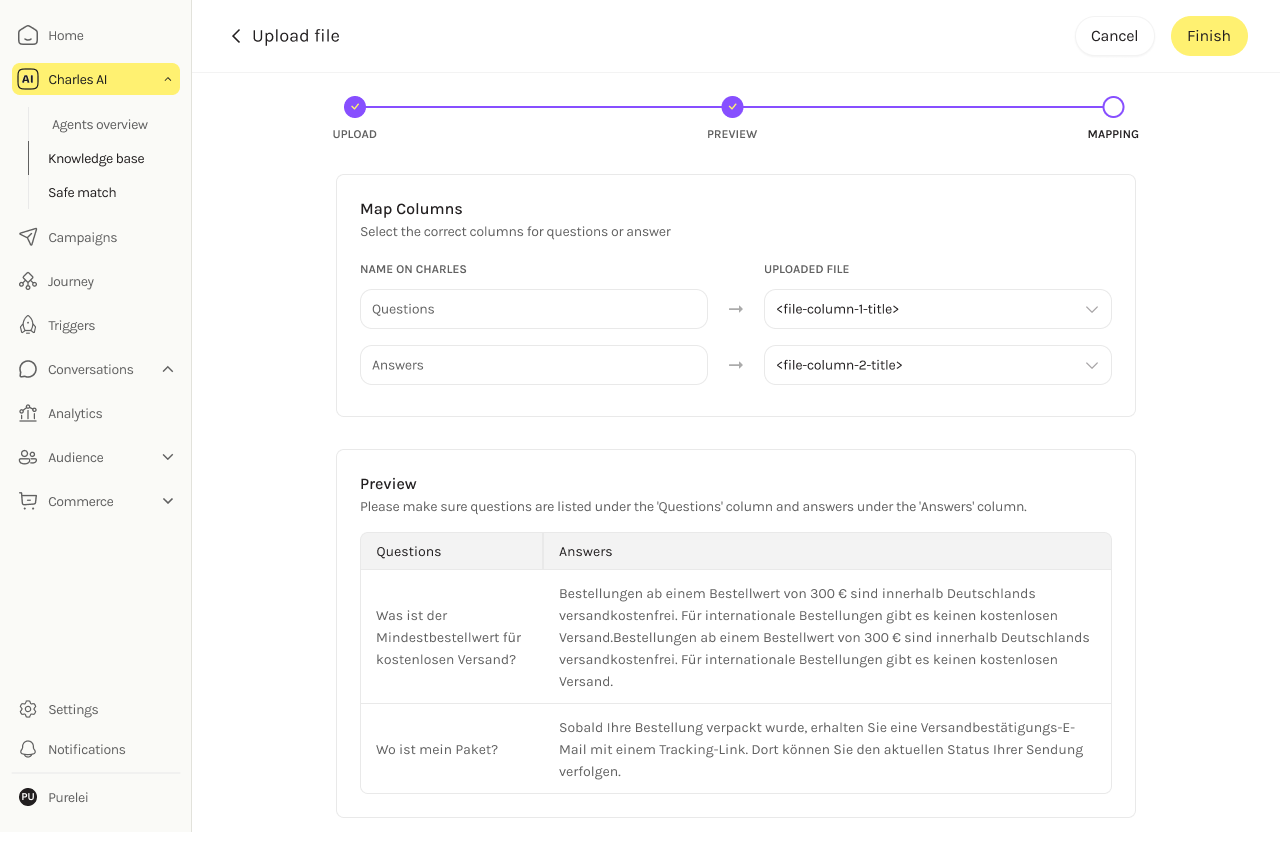This screenshot has height=842, width=1280.
Task: Click the back arrow beside Upload file
Action: pyautogui.click(x=236, y=36)
